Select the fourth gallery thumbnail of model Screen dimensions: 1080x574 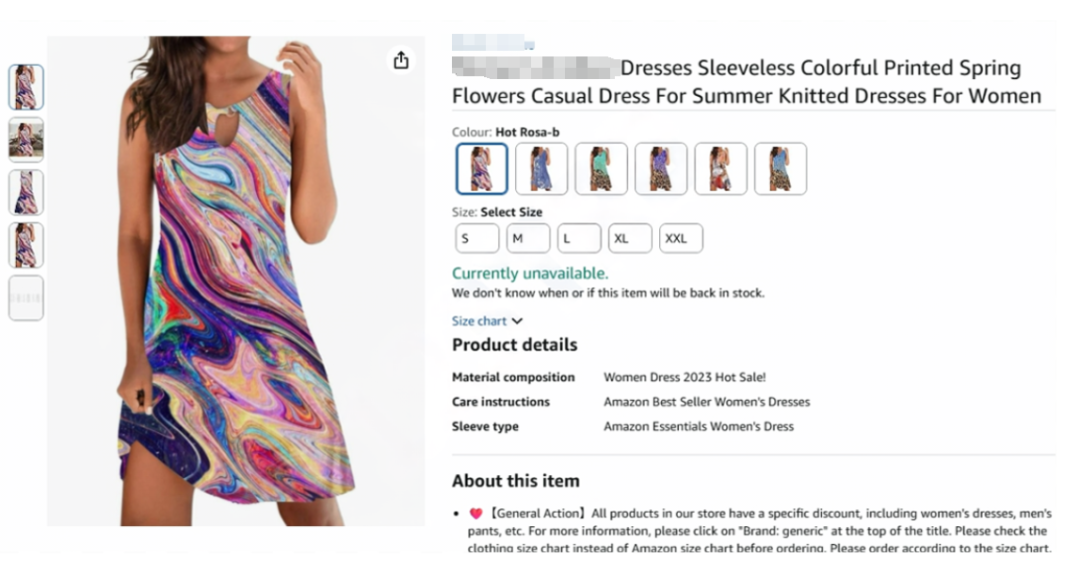tap(26, 245)
